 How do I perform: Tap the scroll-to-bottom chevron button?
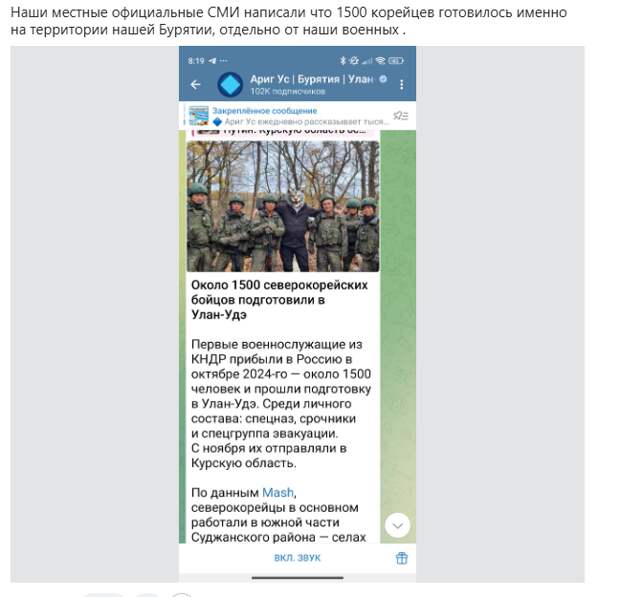397,525
